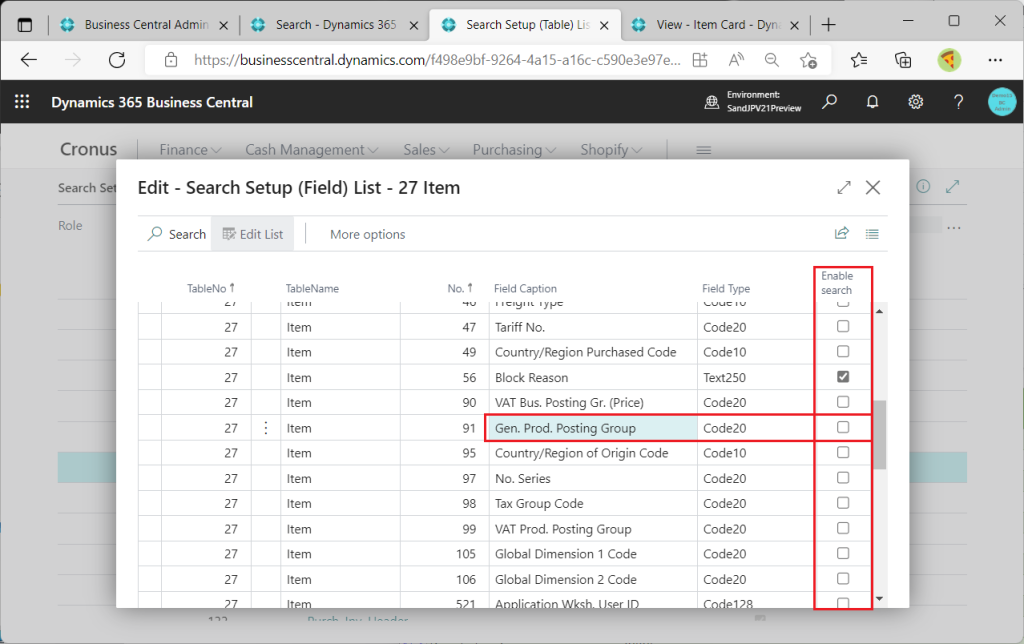Enable search for VAT Prod. Posting Group

point(843,528)
